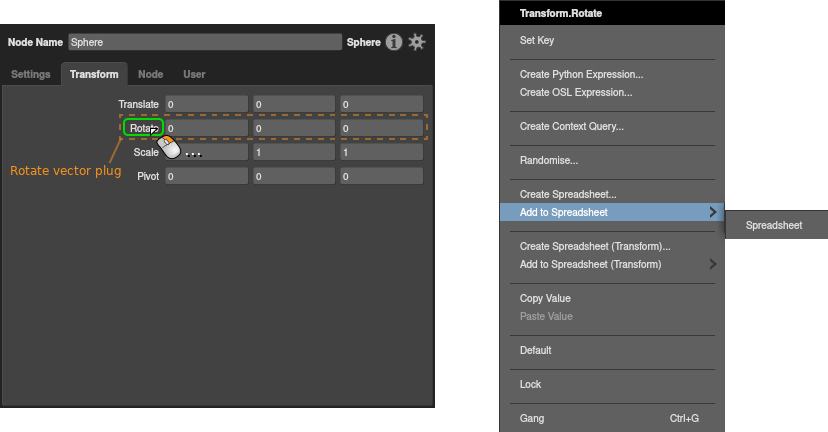Screen dimensions: 828x432
Task: Click the node info icon
Action: (x=394, y=42)
